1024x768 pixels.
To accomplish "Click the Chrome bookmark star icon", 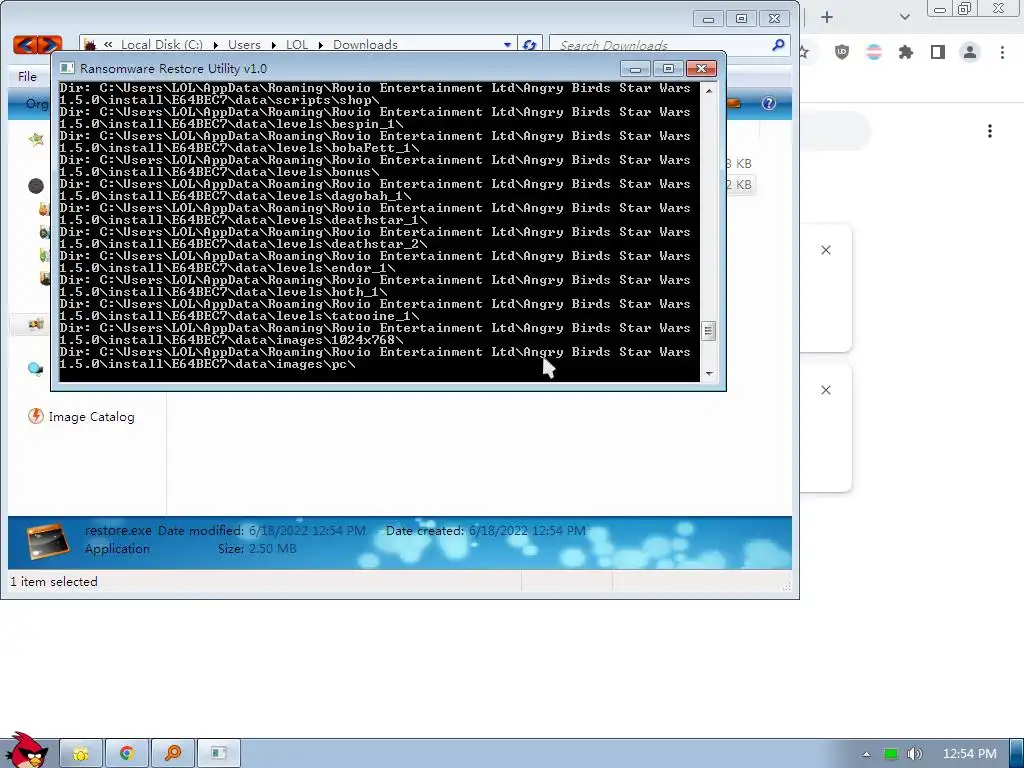I will pos(805,52).
